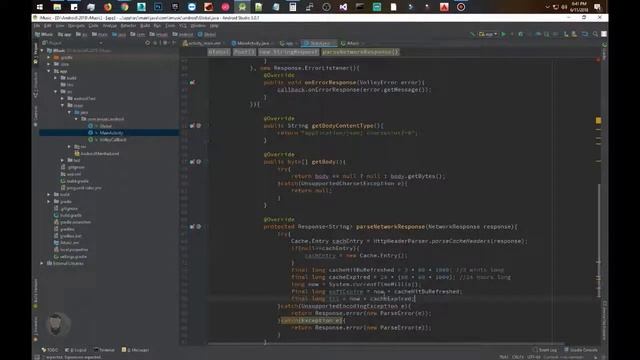Hide the Project panel with the hide icon

click(x=174, y=43)
